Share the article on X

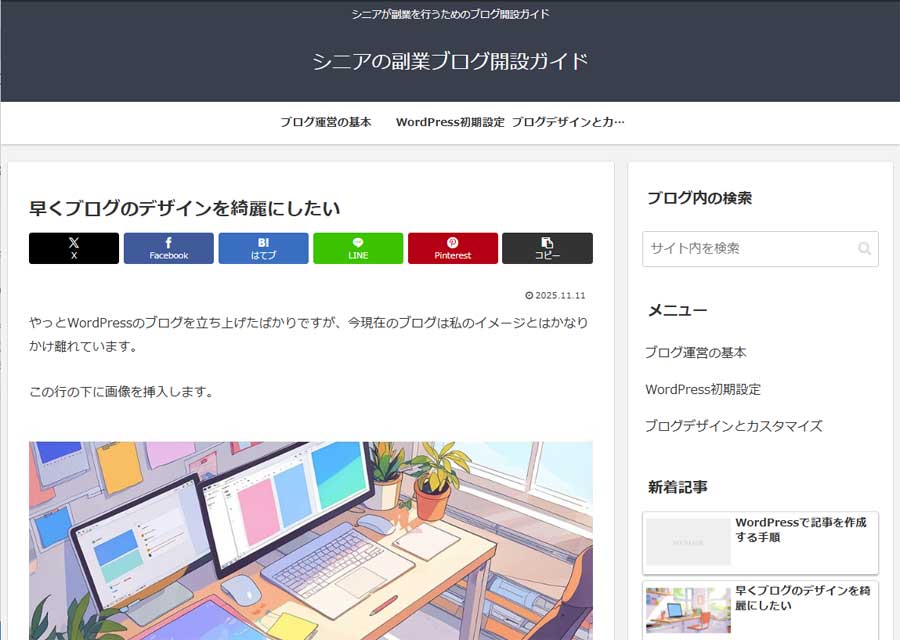tap(73, 248)
